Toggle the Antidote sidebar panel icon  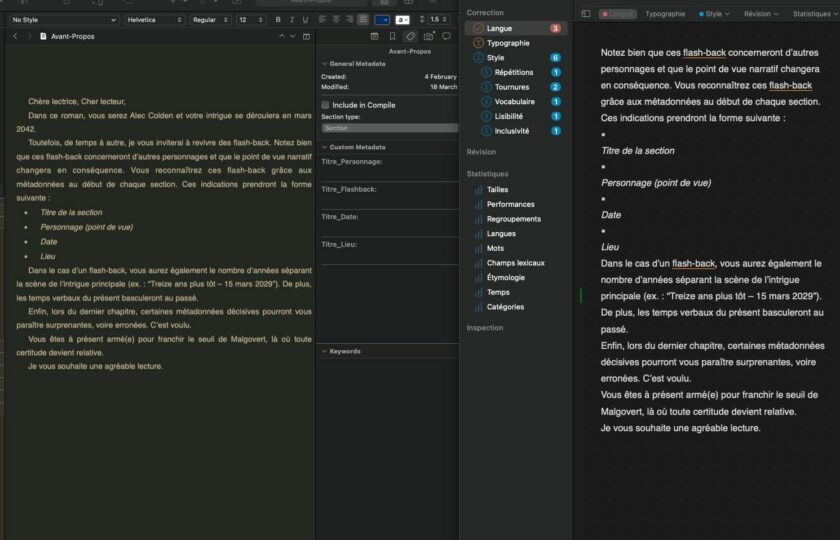[x=586, y=14]
